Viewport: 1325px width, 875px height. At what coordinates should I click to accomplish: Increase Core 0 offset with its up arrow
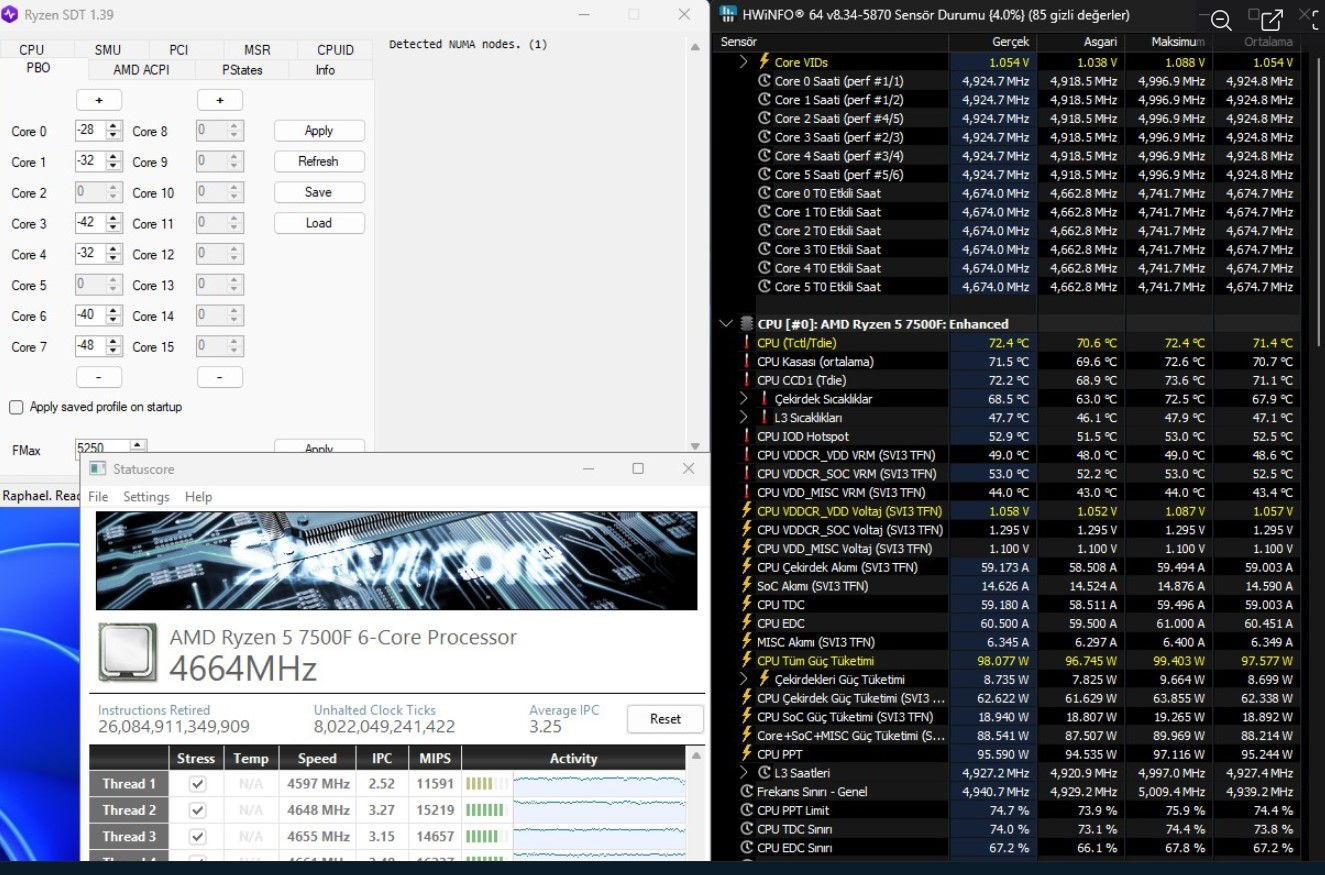tap(113, 126)
